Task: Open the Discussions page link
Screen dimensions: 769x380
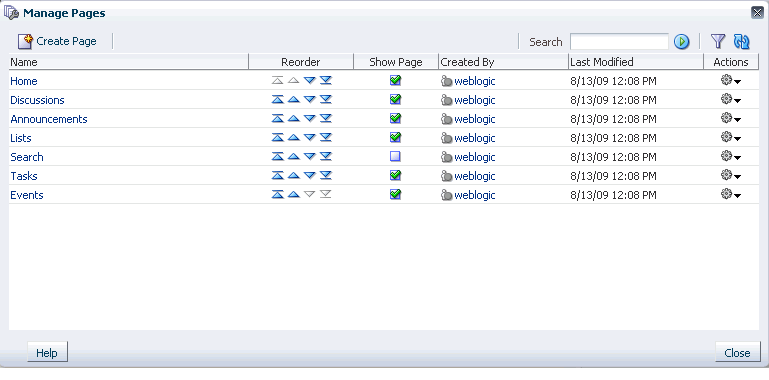Action: click(37, 100)
